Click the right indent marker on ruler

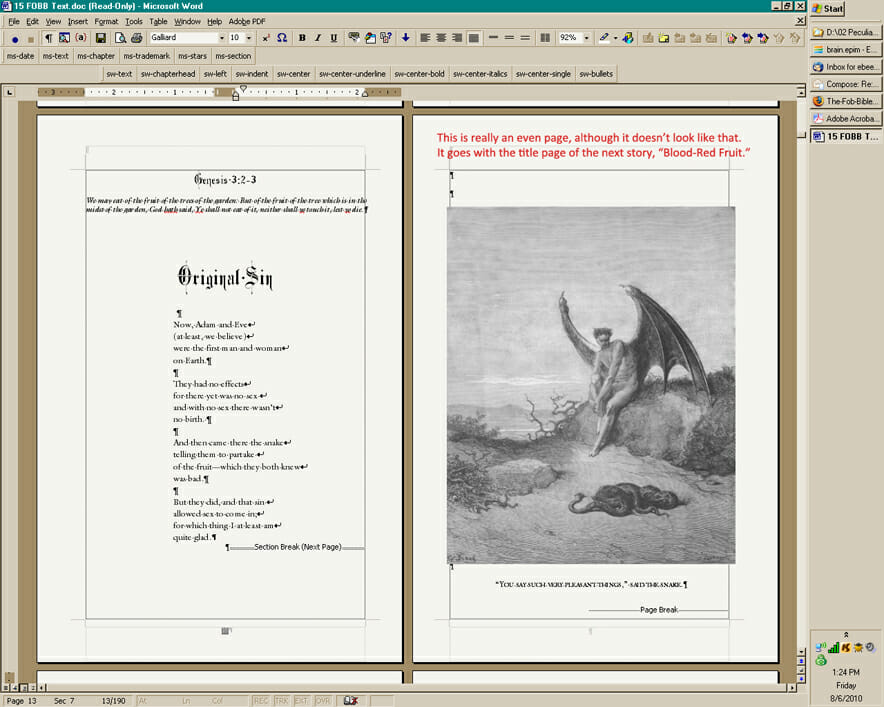point(365,94)
